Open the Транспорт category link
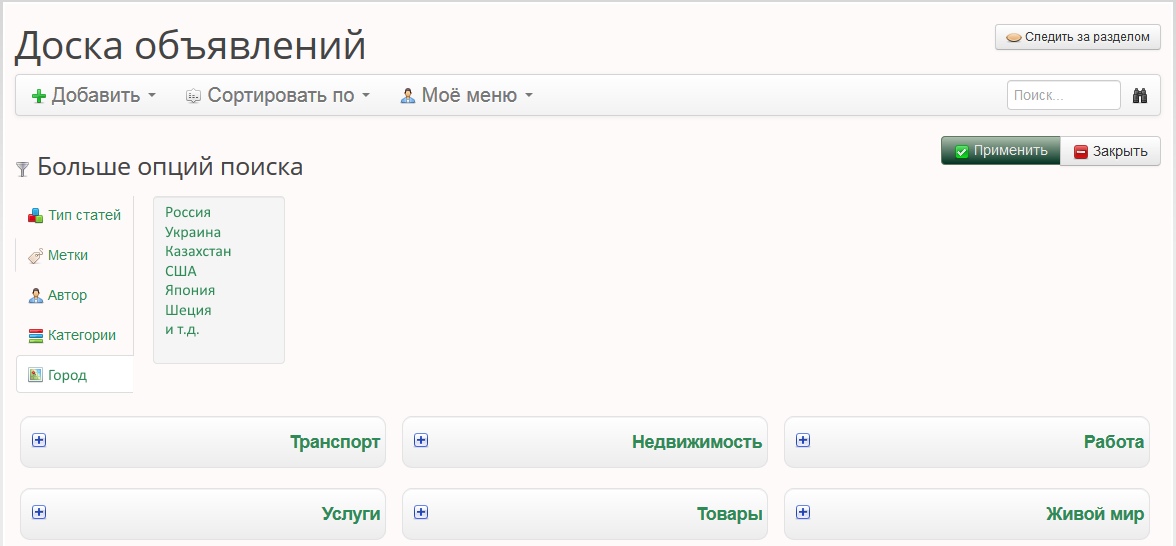Screen dimensions: 1176x546 click(x=334, y=442)
